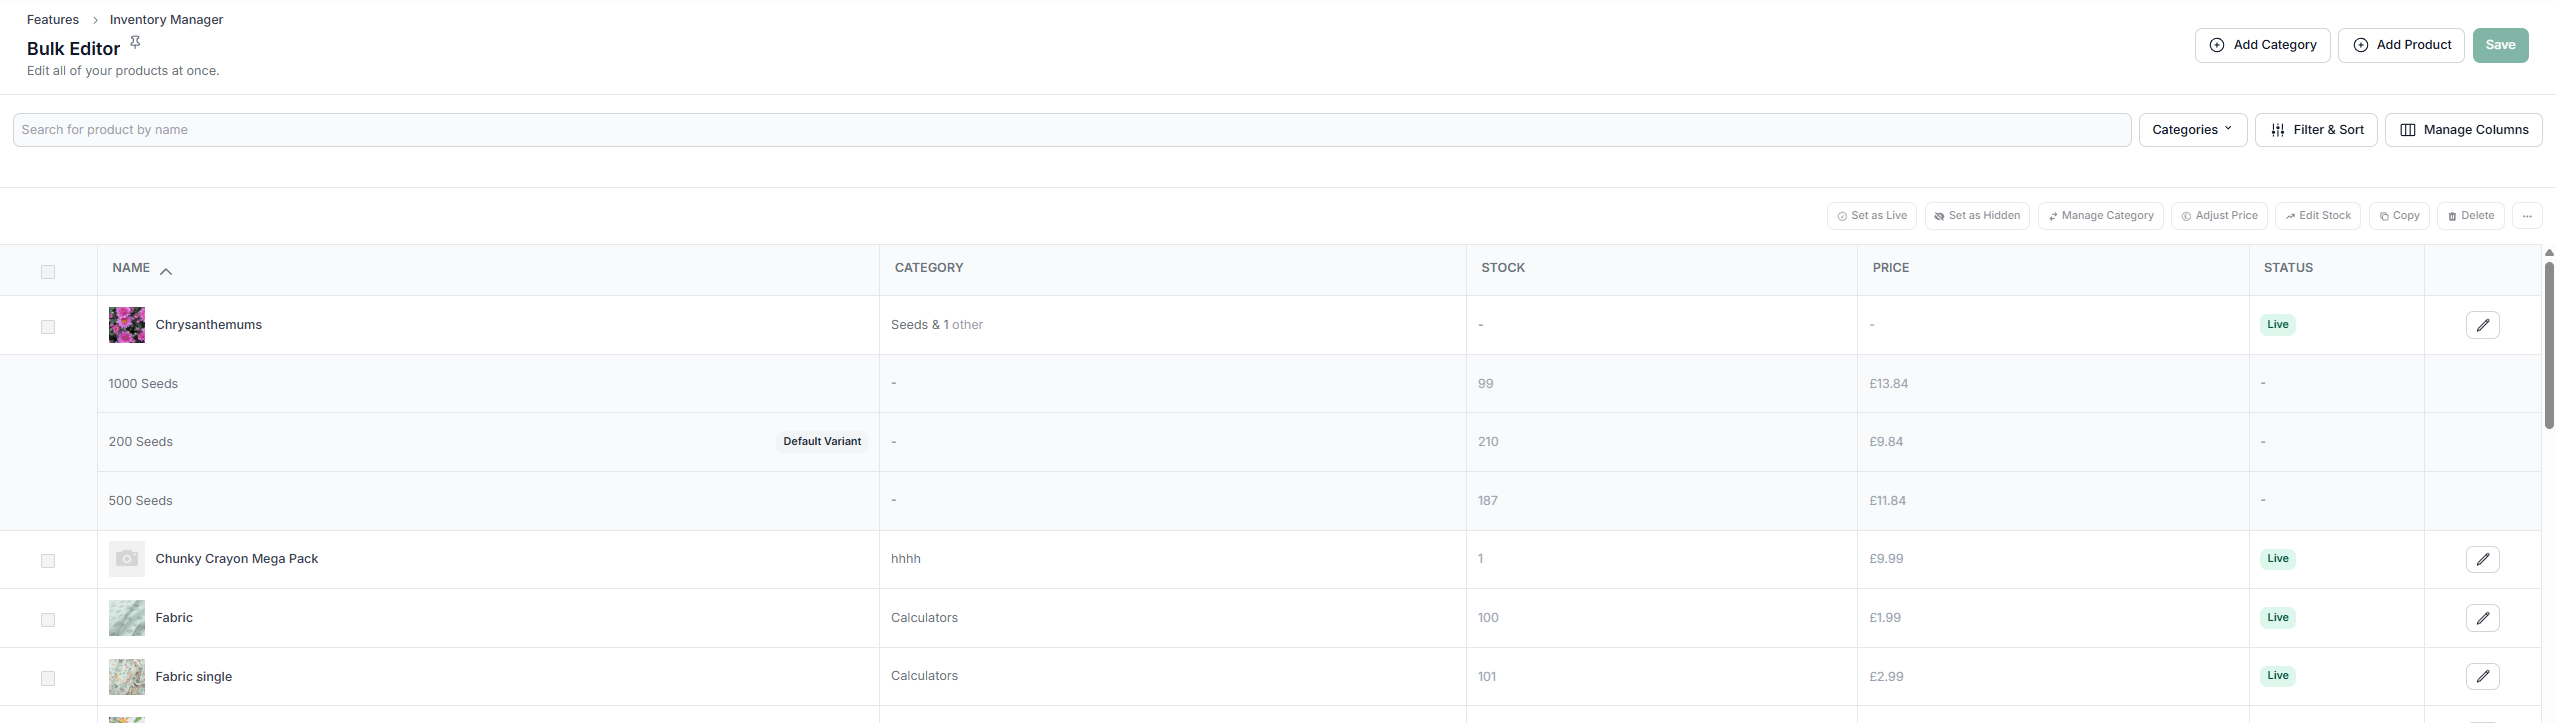The width and height of the screenshot is (2556, 723).
Task: Click the stock value 210
Action: click(1488, 442)
